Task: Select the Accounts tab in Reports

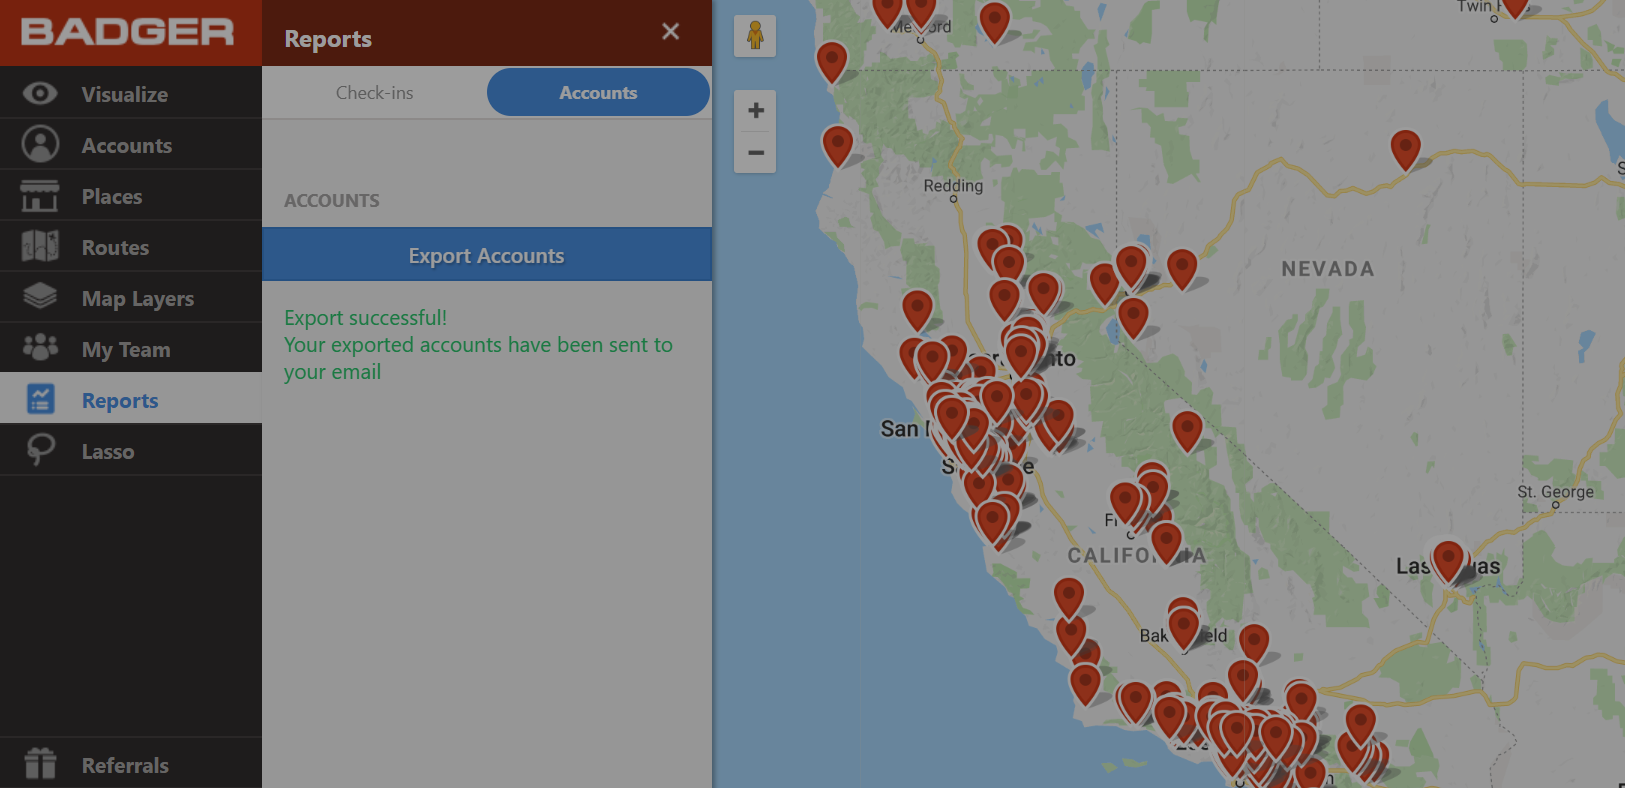Action: (598, 92)
